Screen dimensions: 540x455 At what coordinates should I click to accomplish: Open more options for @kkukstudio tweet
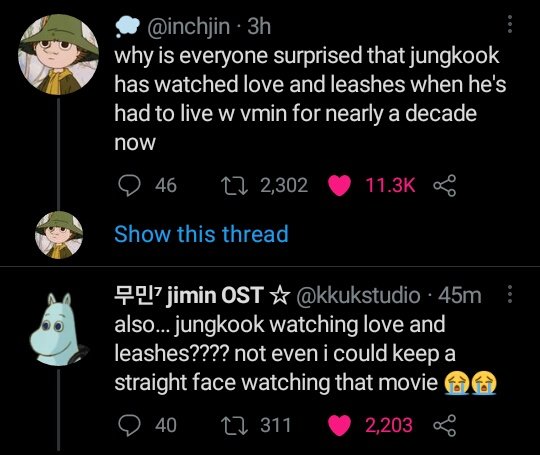(510, 294)
